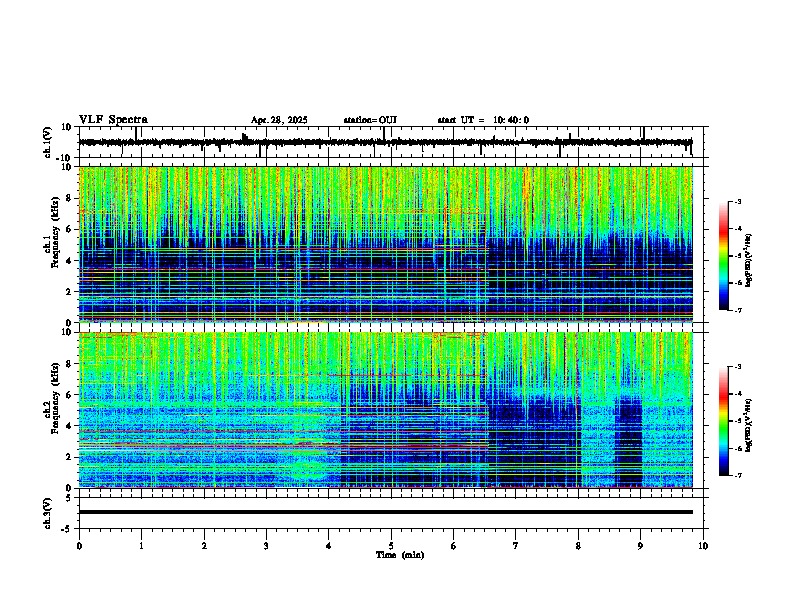Click the "ch.3(V)" axis label

pyautogui.click(x=48, y=513)
